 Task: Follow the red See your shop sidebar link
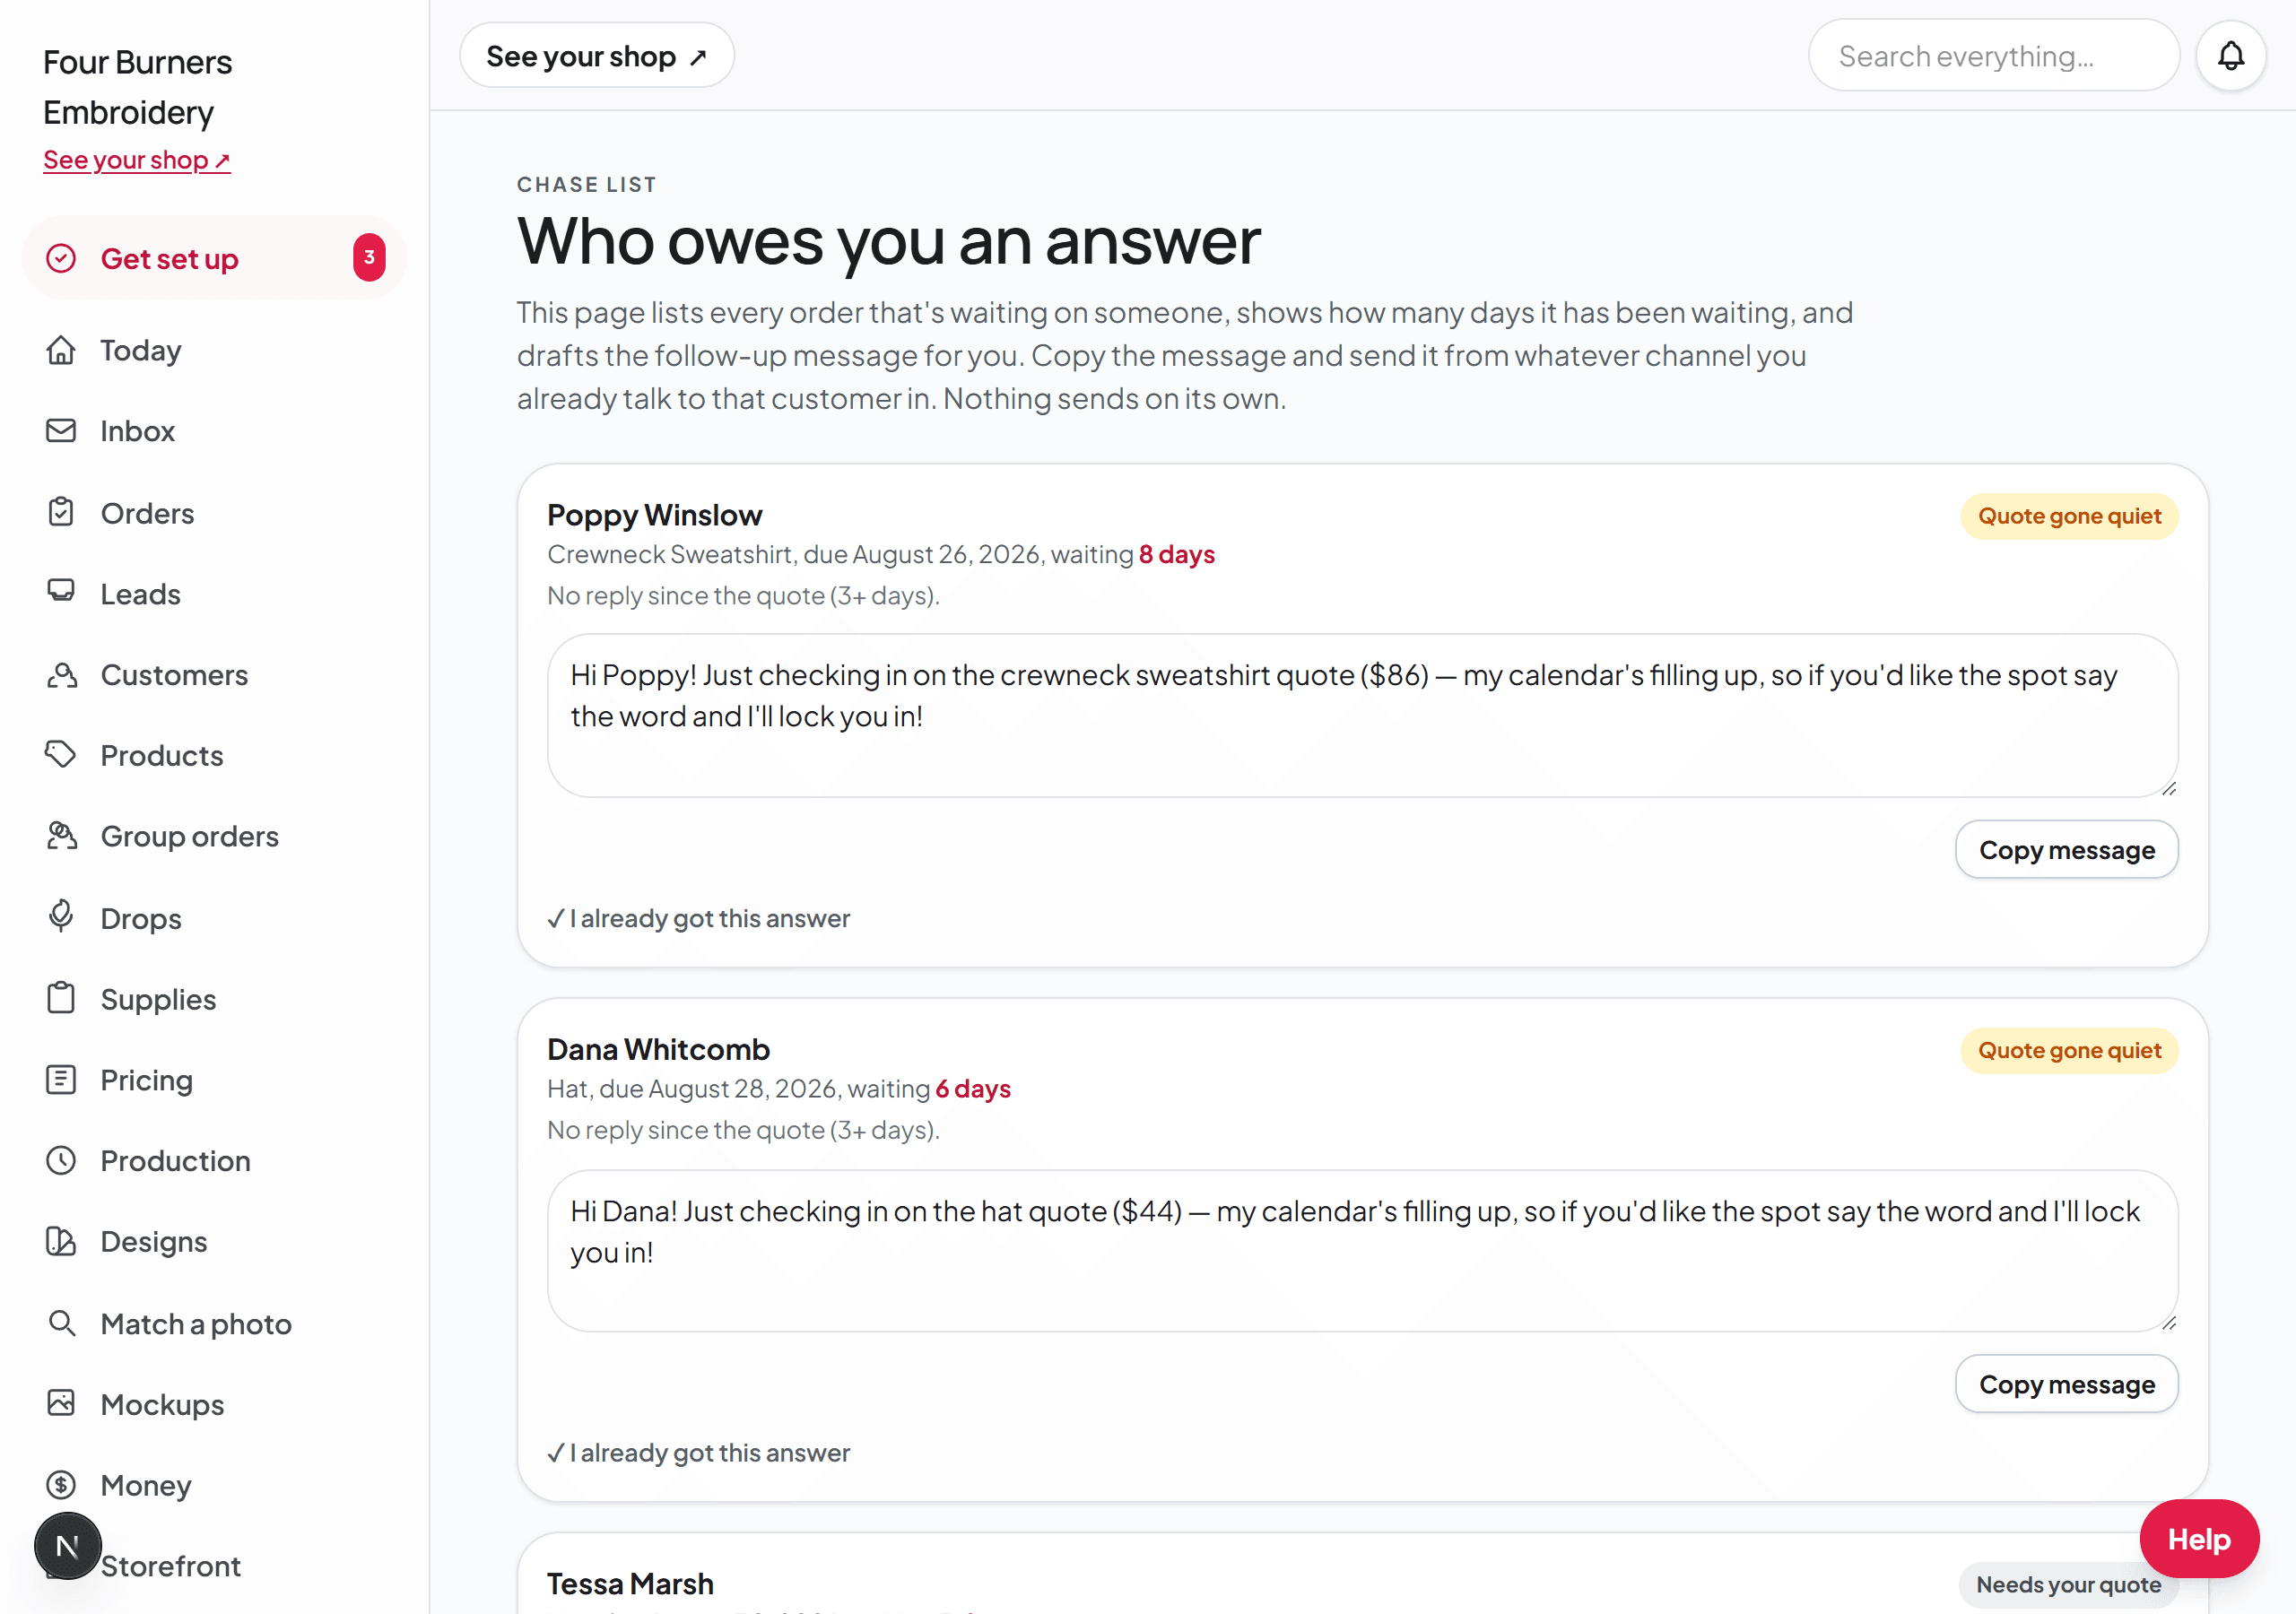click(137, 160)
